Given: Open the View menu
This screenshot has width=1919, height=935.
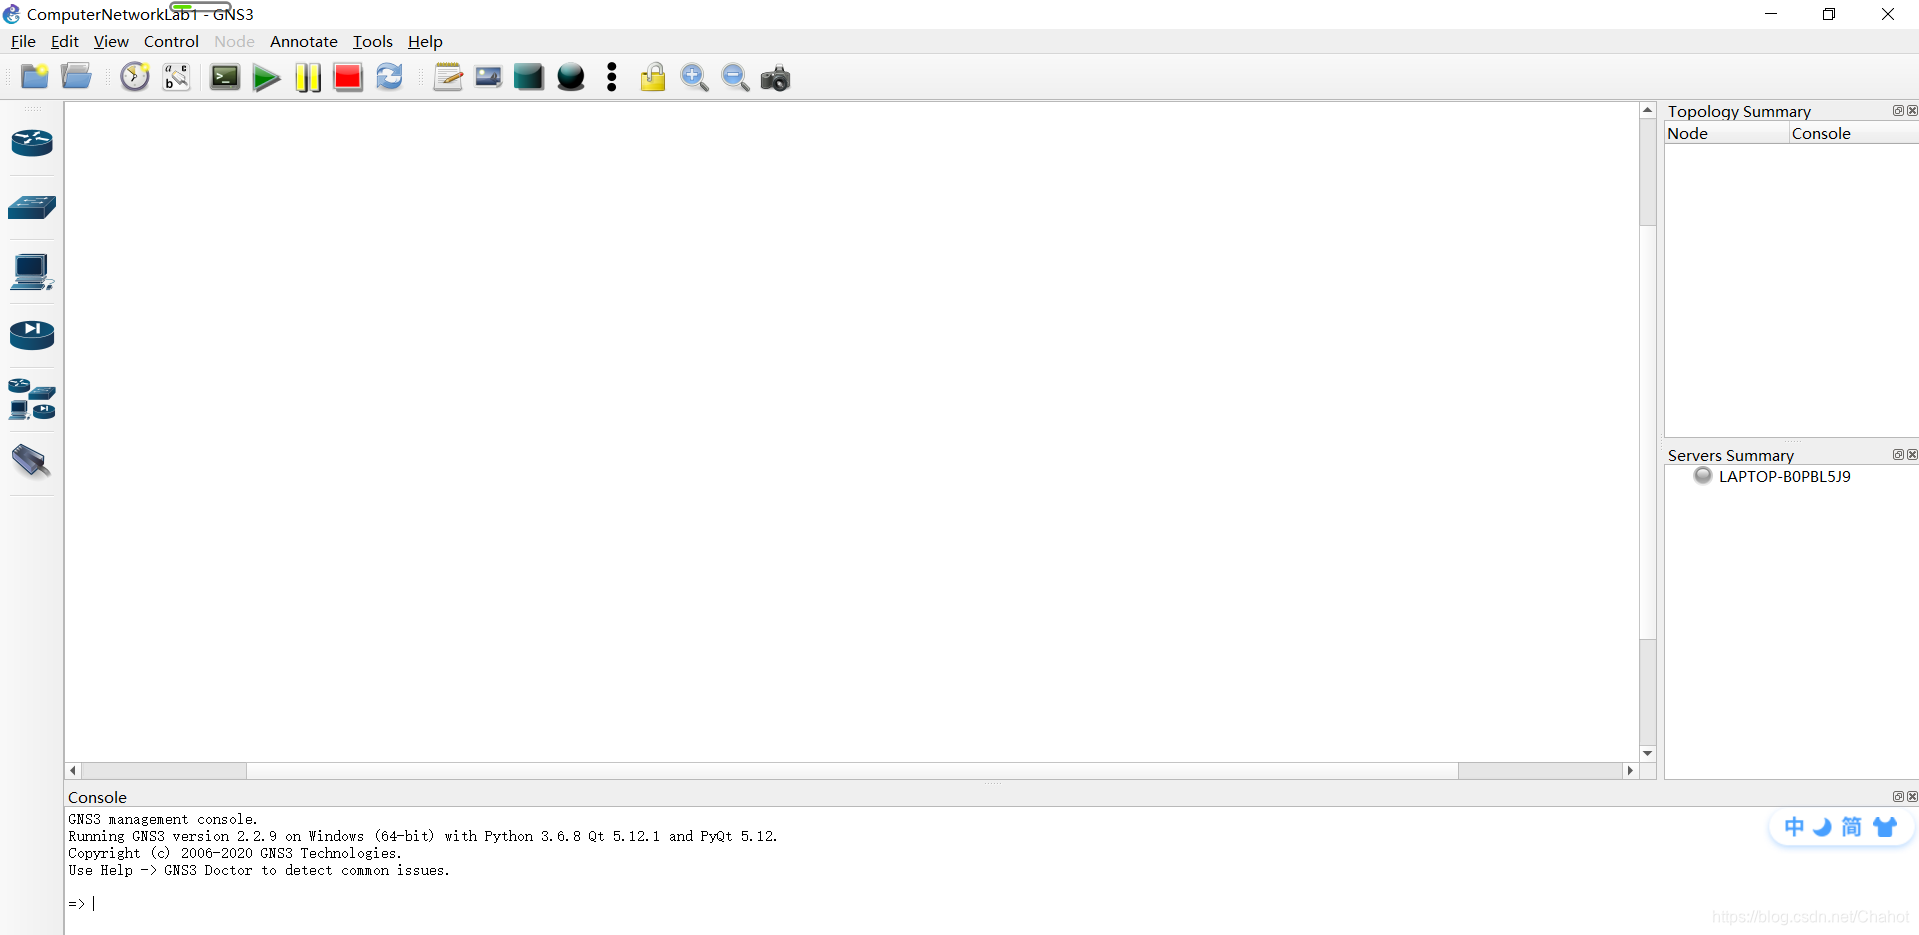Looking at the screenshot, I should 111,41.
